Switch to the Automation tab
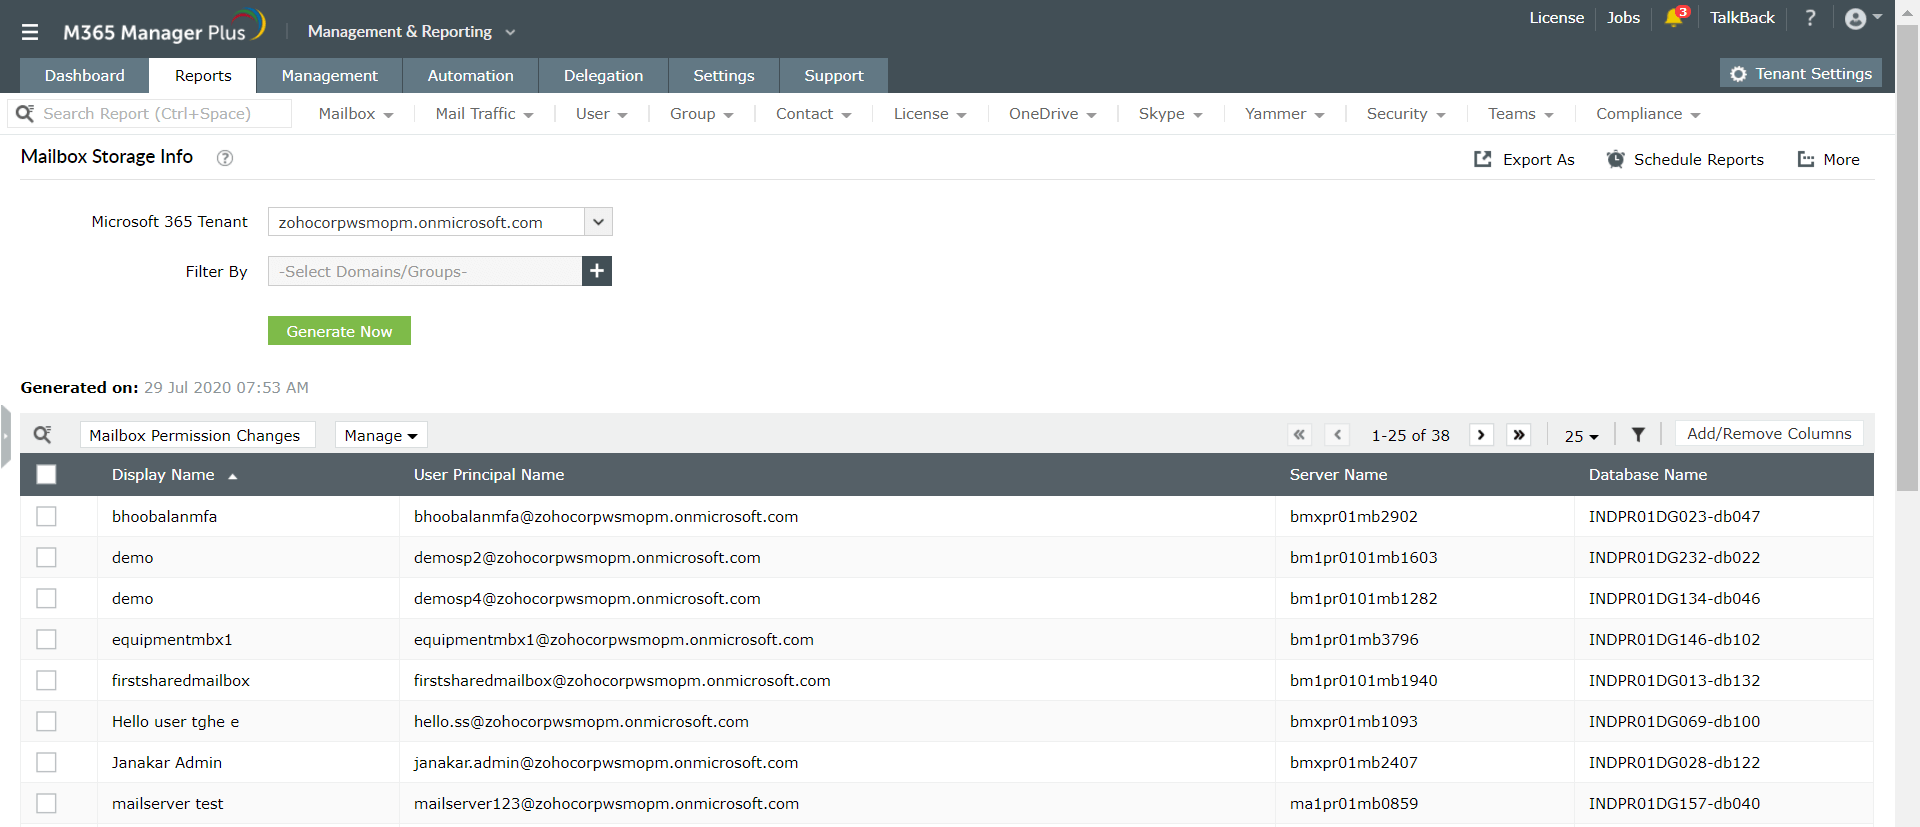The image size is (1920, 827). (470, 76)
